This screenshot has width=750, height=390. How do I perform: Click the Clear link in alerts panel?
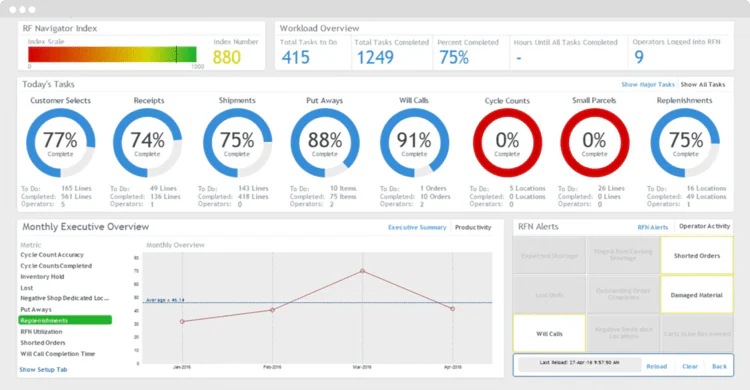pyautogui.click(x=690, y=367)
